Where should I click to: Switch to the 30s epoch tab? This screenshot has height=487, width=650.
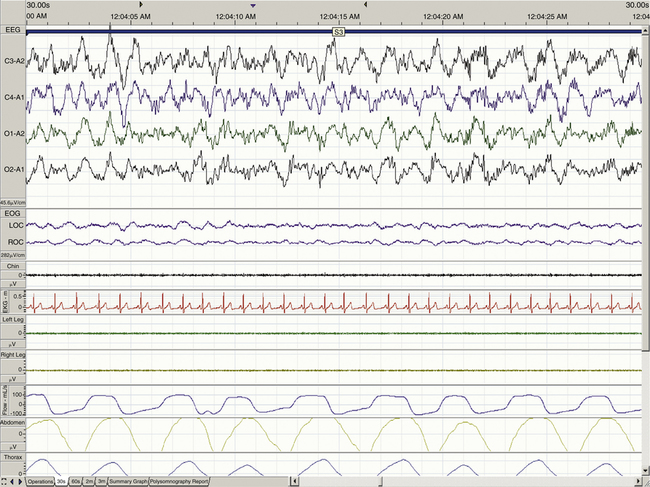(x=62, y=481)
